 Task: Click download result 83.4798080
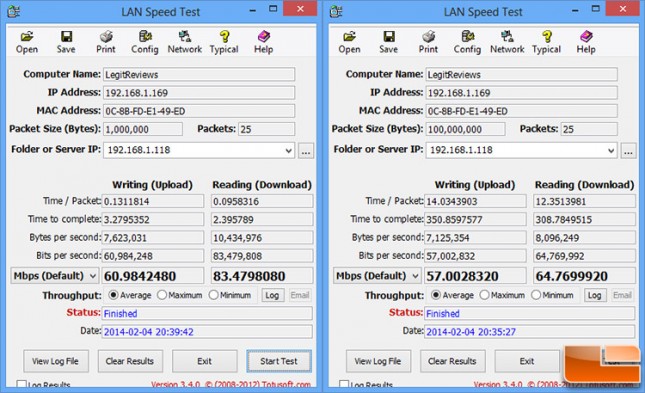click(262, 276)
